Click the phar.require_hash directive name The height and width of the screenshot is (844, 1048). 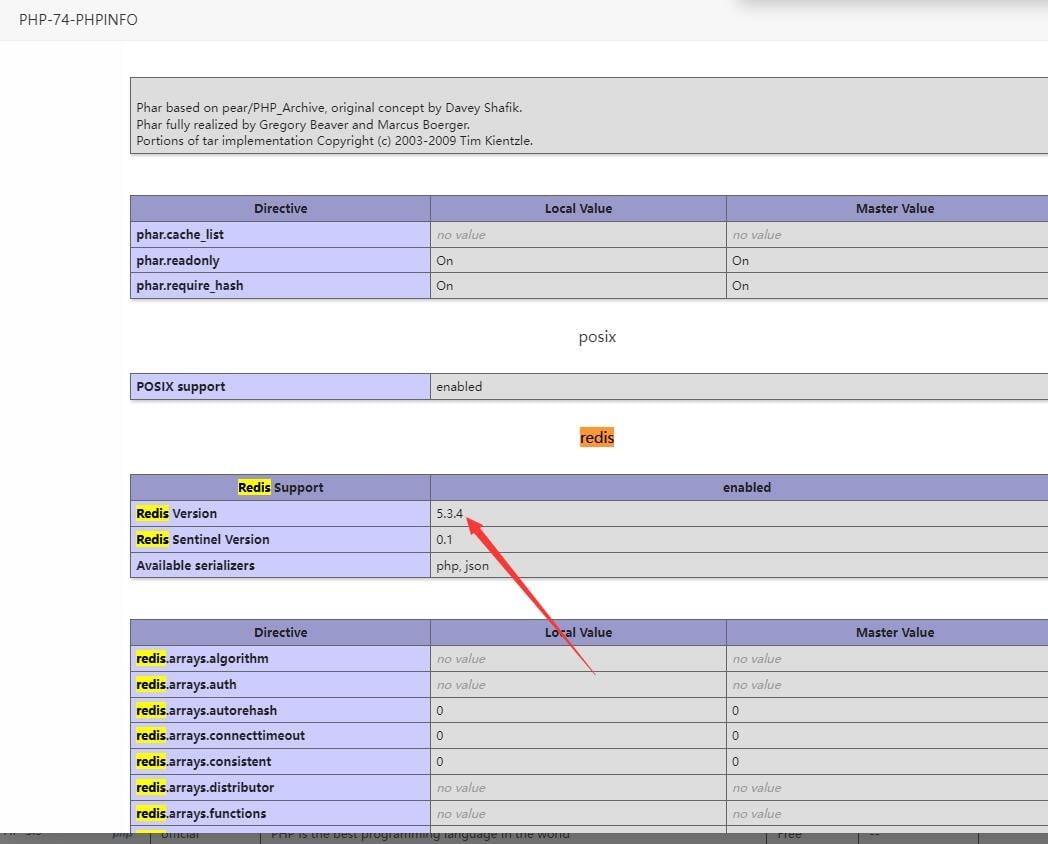190,285
